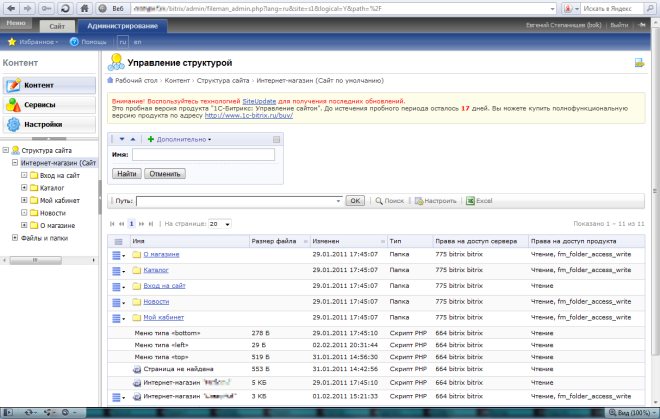Open Каталог folder link in table
Screen dimensions: 660x419
[x=156, y=270]
